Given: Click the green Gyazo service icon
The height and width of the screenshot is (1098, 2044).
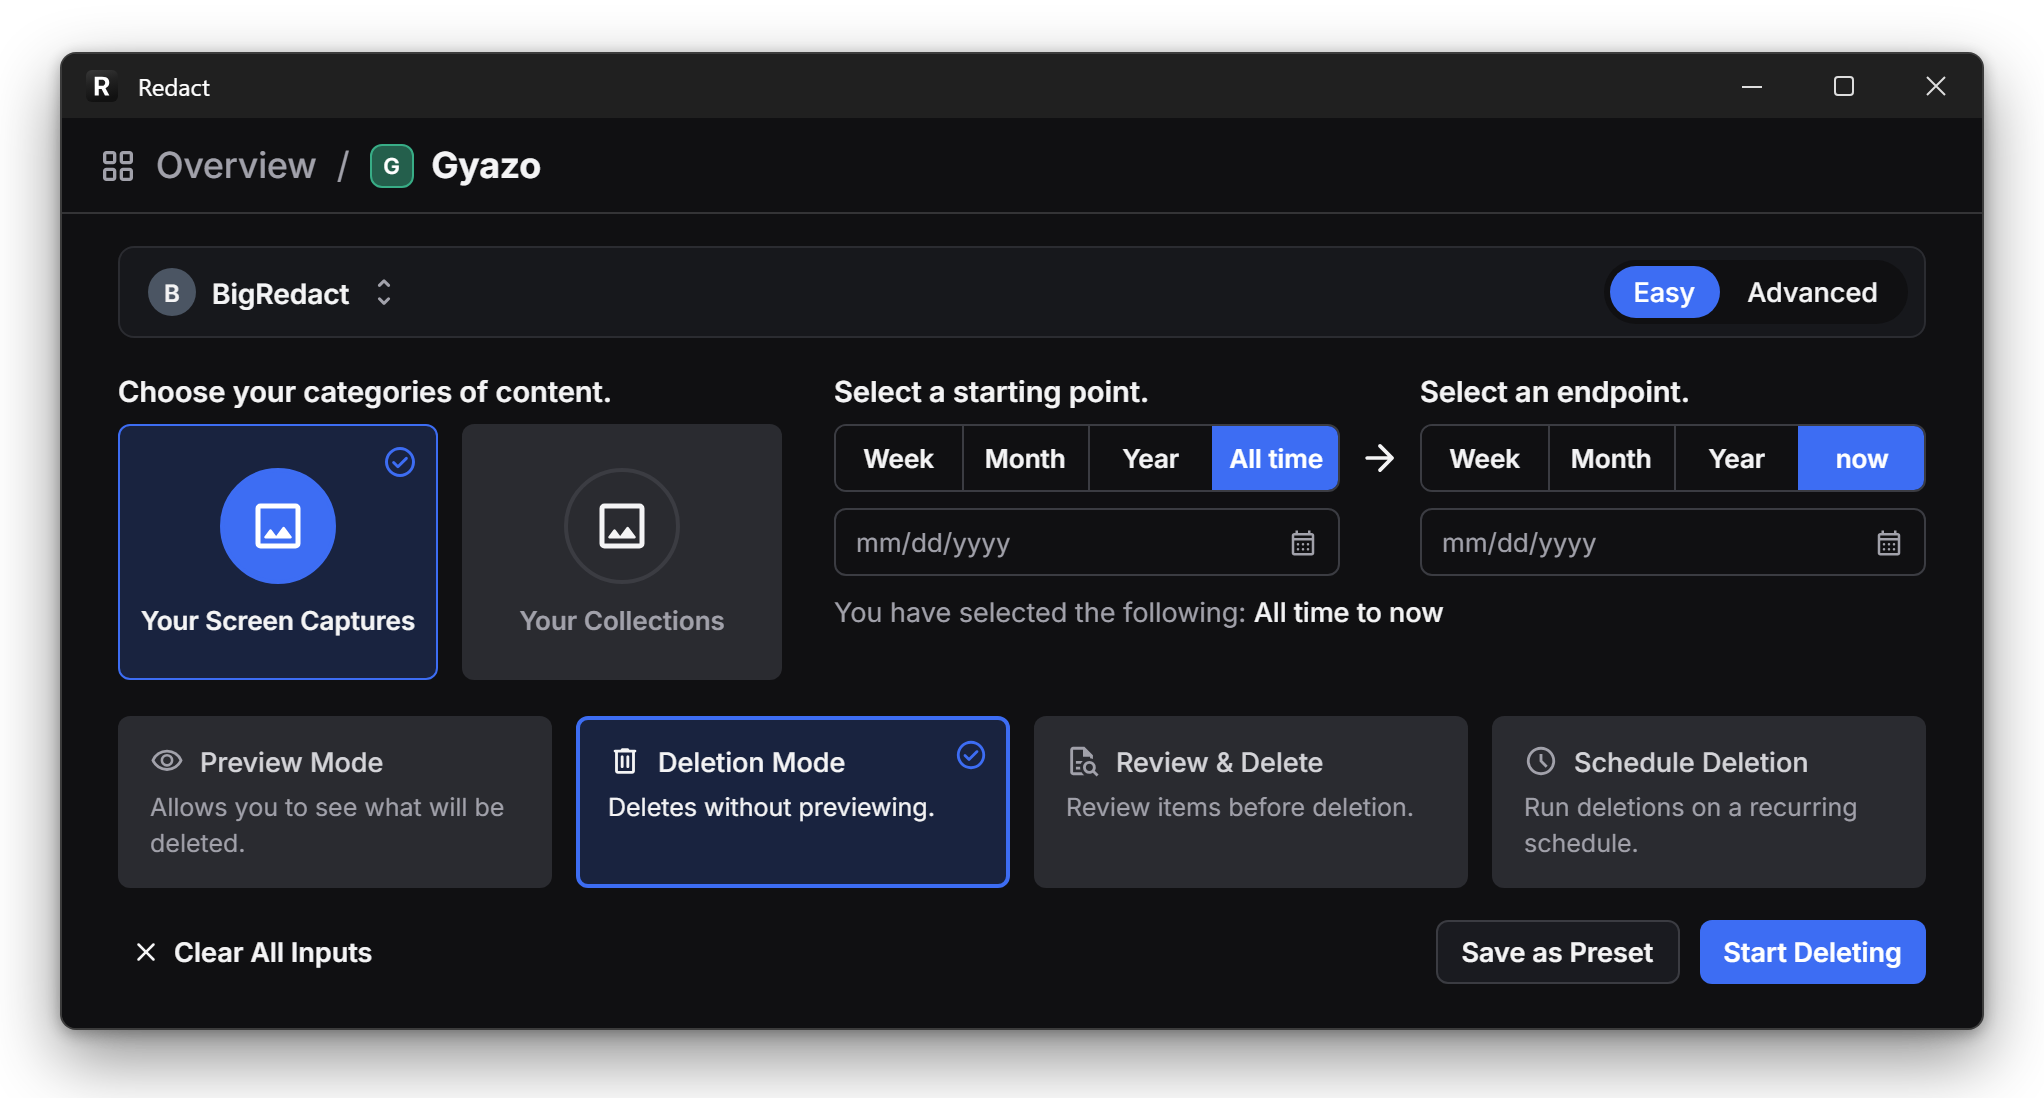Looking at the screenshot, I should [x=392, y=166].
